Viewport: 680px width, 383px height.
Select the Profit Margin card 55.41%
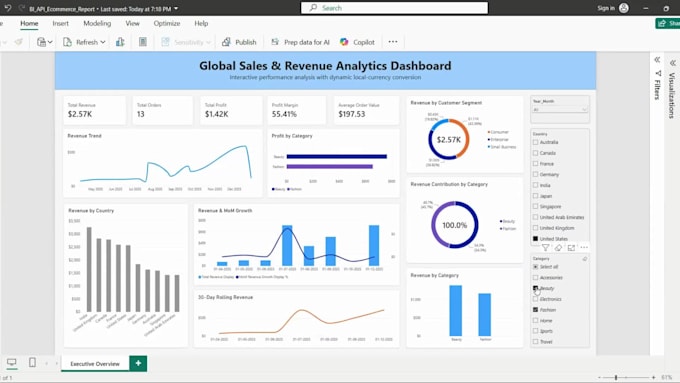point(297,110)
